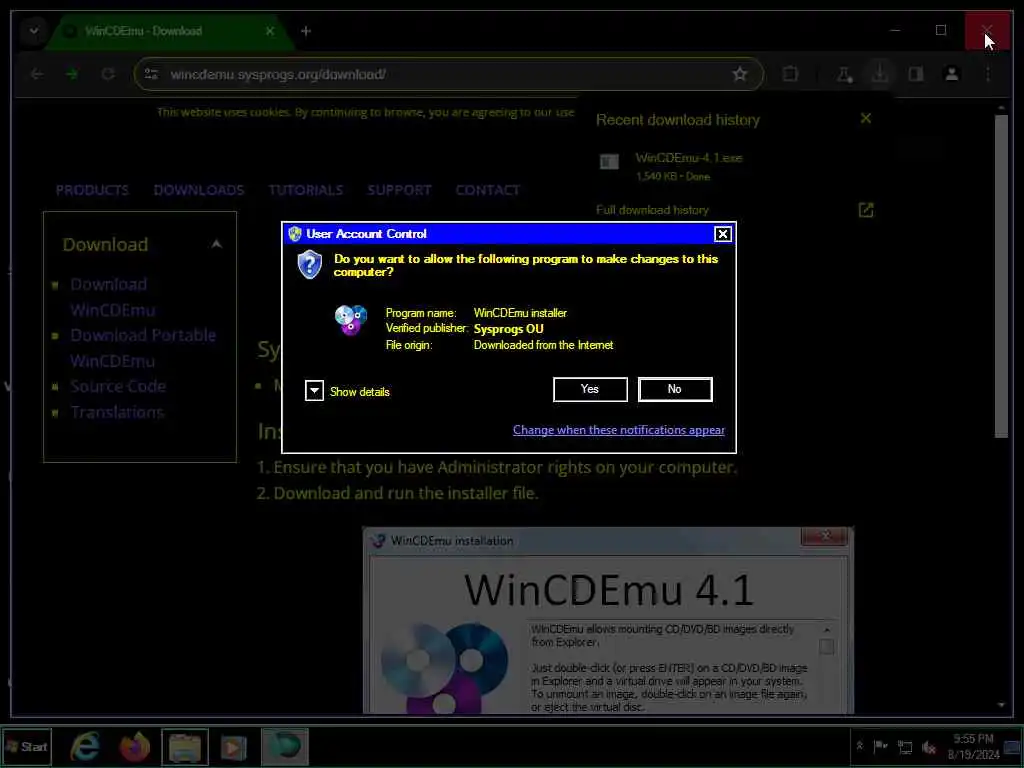The width and height of the screenshot is (1024, 768).
Task: Select the WinCDEmu - Download tab
Action: 171,31
